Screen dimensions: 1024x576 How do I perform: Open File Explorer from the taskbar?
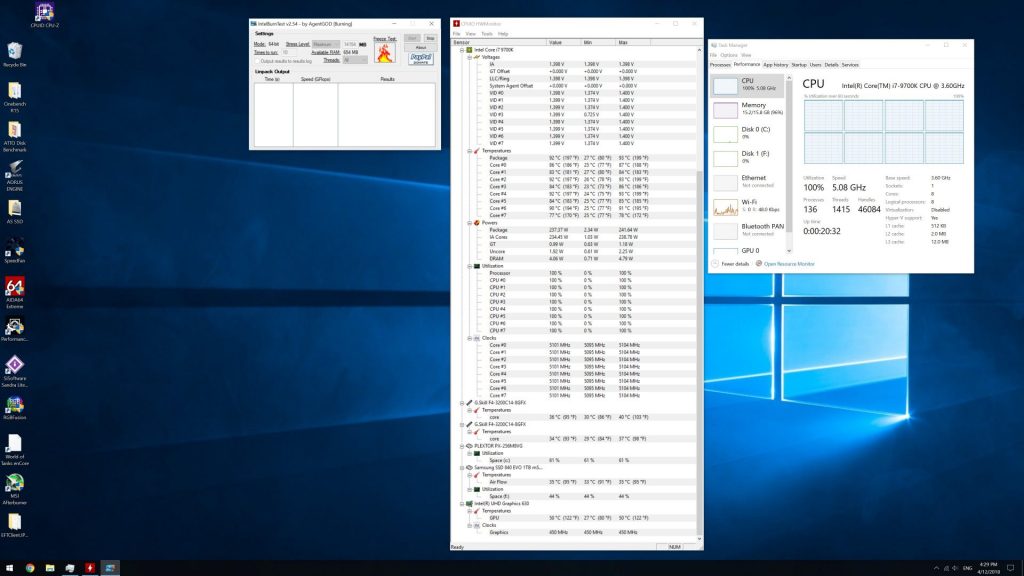click(50, 568)
